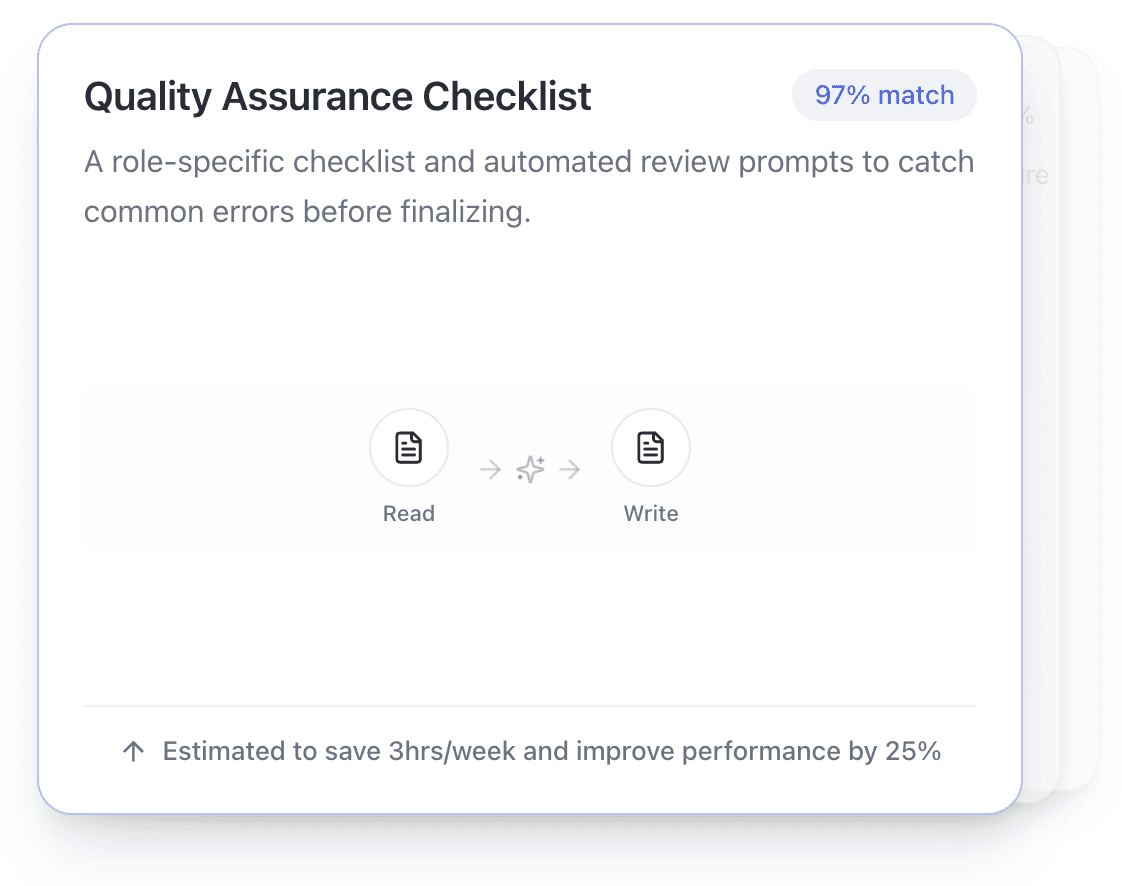Click the arrow just before the Write icon
Screen dimensions: 1122x886
pos(570,469)
